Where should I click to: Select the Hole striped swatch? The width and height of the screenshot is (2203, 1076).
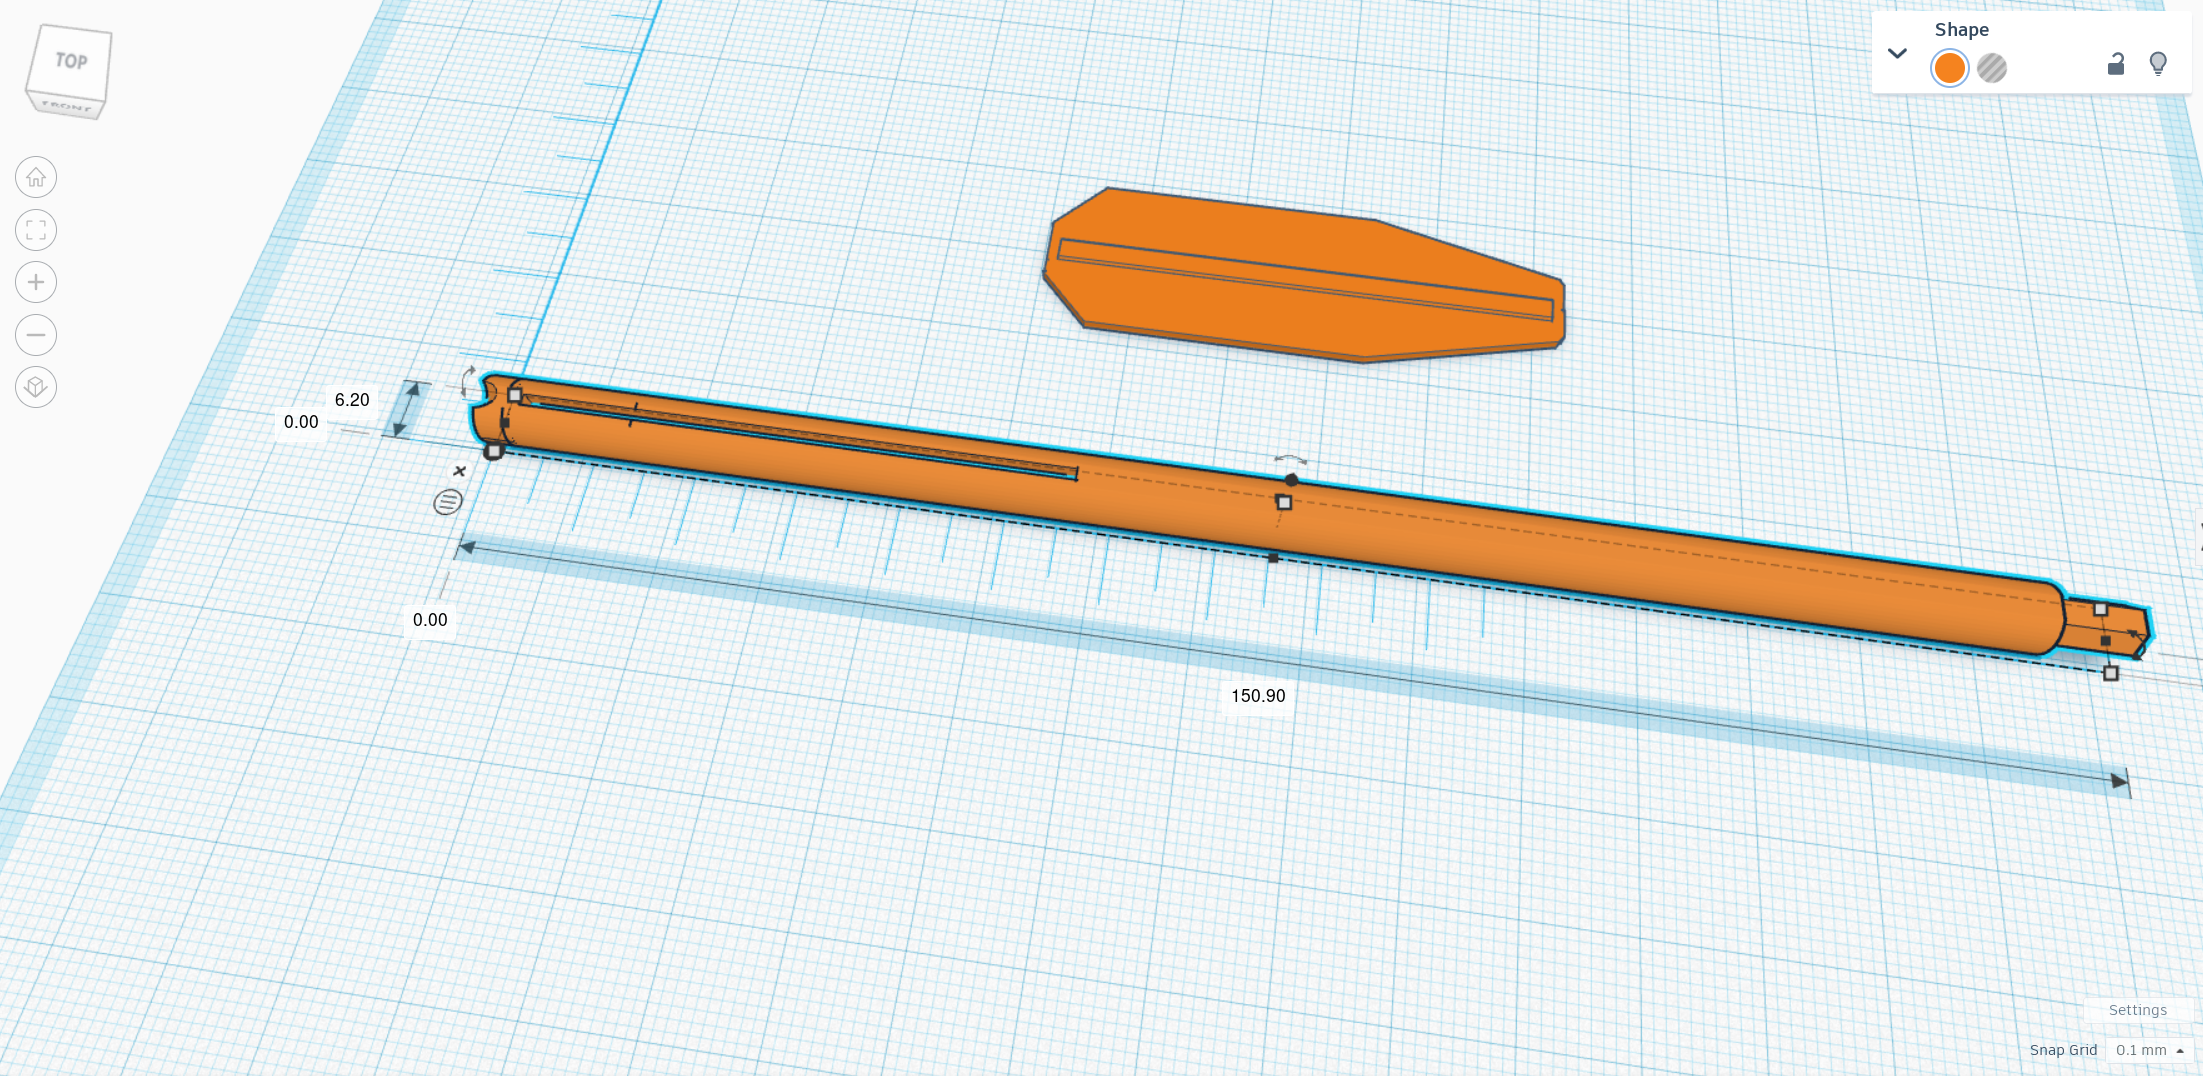pyautogui.click(x=1992, y=68)
